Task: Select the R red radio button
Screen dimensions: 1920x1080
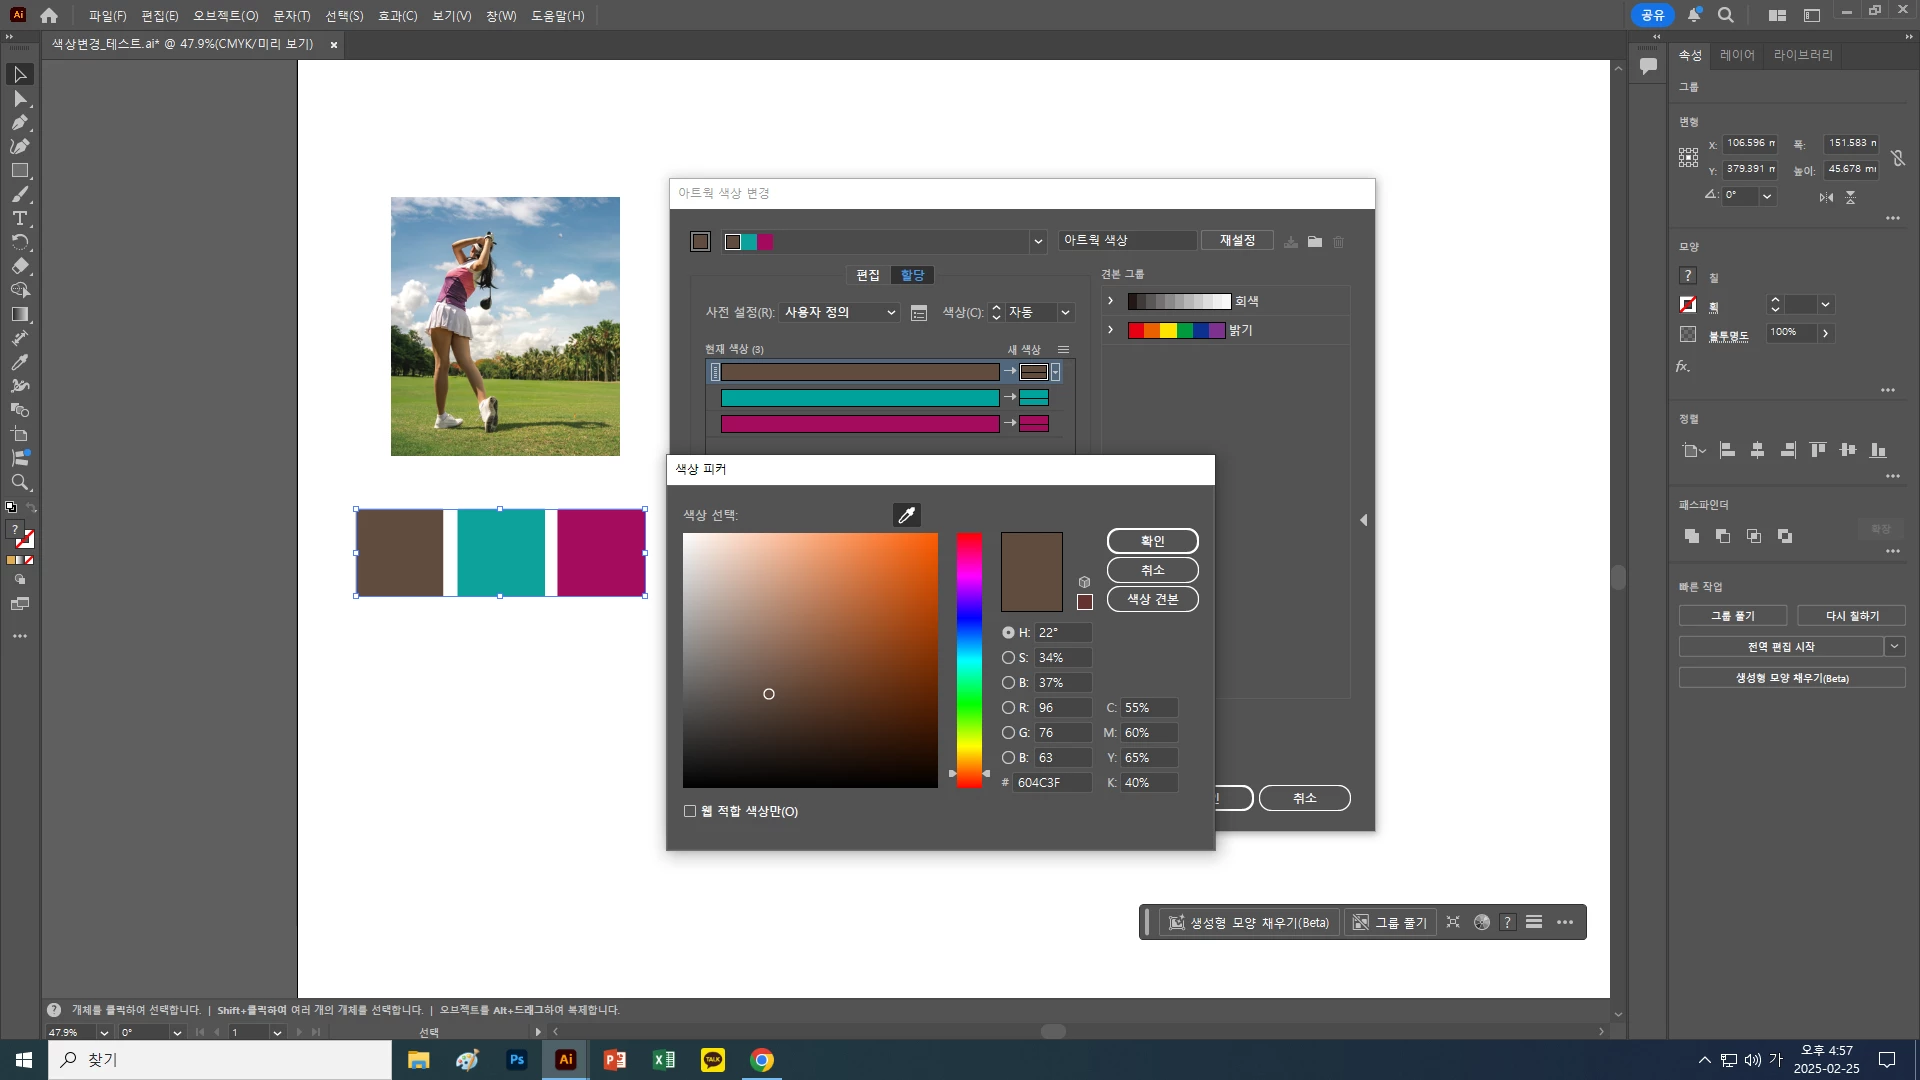Action: pyautogui.click(x=1008, y=708)
